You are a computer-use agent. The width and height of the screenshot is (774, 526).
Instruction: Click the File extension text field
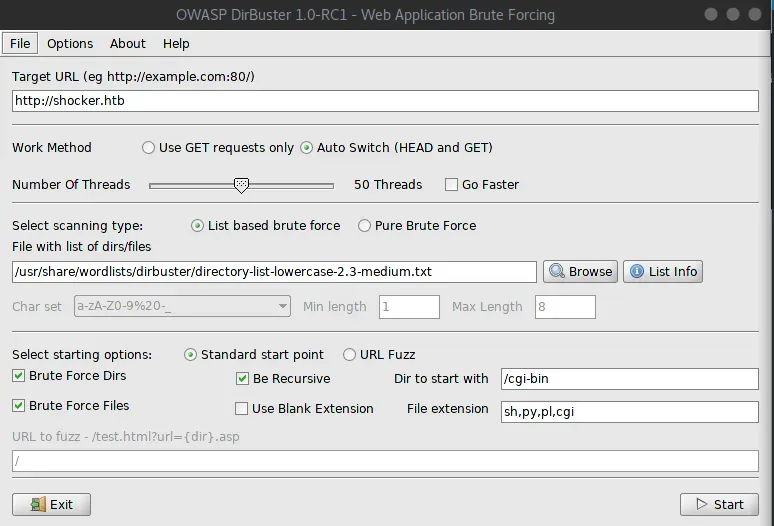(x=629, y=411)
